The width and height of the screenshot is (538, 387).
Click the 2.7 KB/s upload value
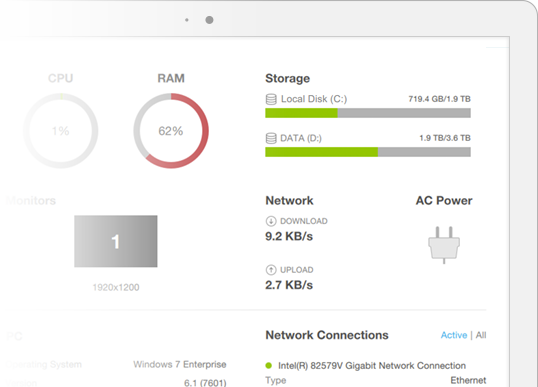[x=289, y=285]
